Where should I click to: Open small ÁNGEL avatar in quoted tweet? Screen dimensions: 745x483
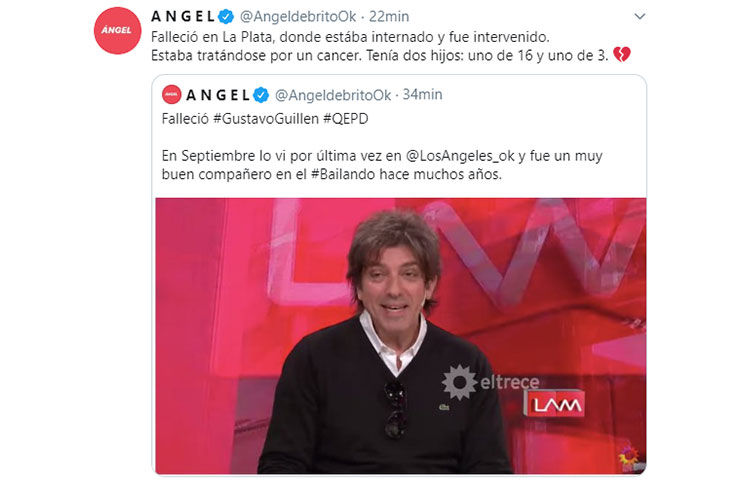pyautogui.click(x=171, y=95)
